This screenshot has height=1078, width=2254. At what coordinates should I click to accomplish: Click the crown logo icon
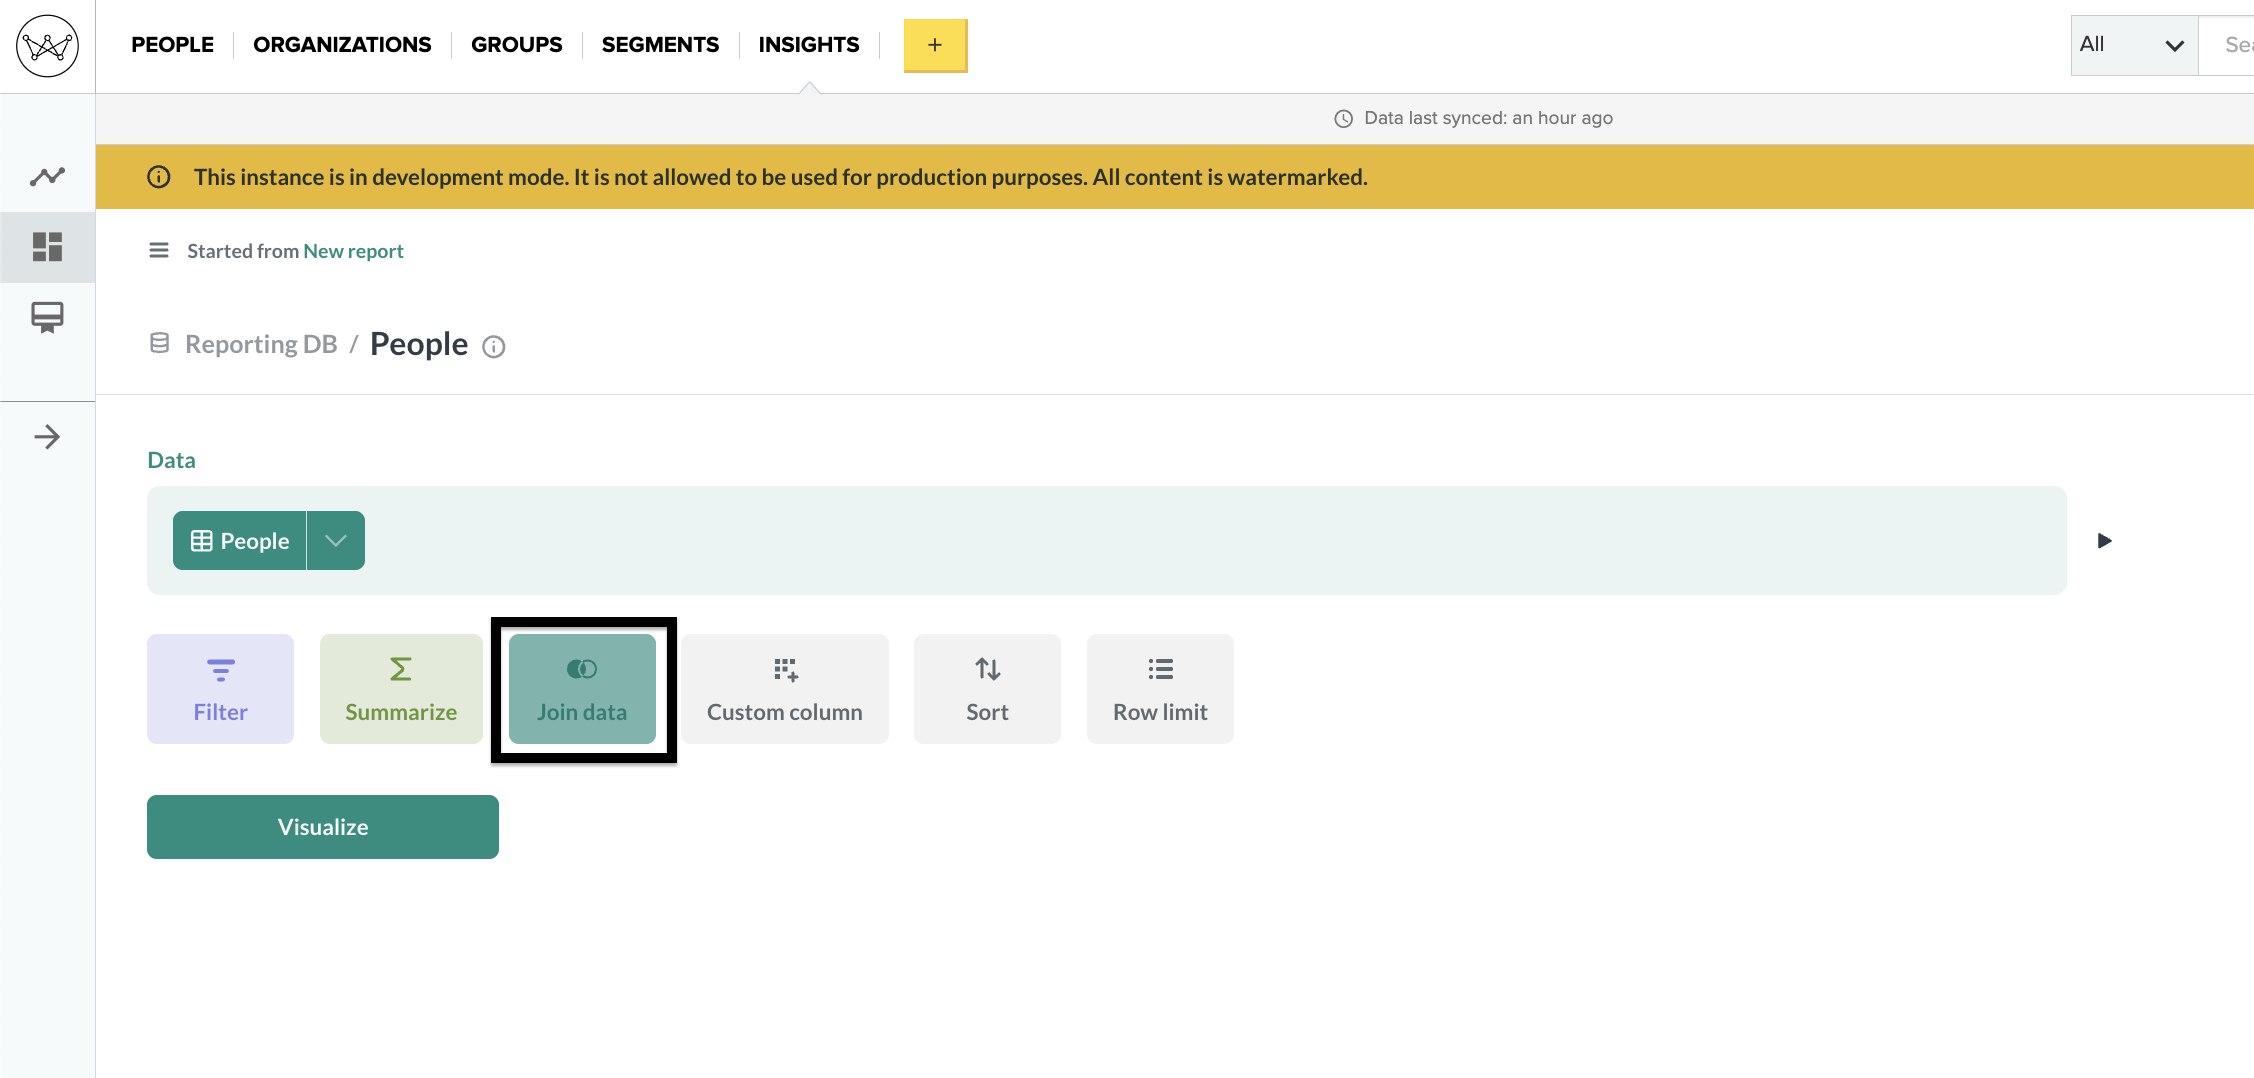pyautogui.click(x=47, y=46)
